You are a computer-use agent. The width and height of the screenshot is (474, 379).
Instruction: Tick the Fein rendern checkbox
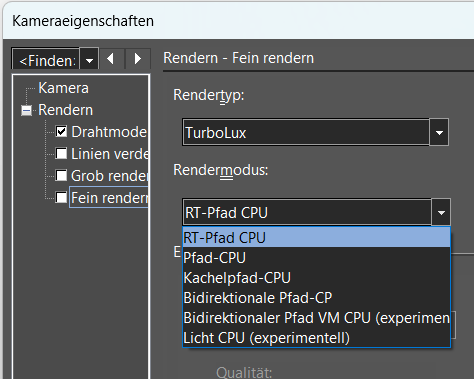coord(61,198)
